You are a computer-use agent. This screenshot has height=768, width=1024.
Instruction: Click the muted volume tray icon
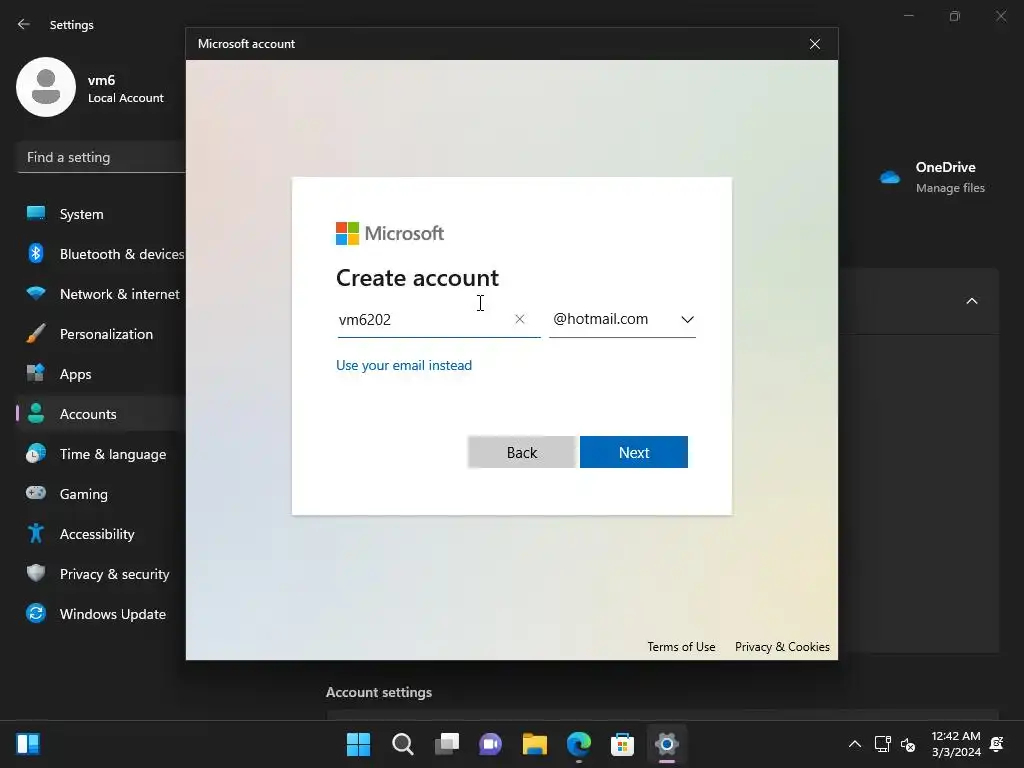[908, 744]
